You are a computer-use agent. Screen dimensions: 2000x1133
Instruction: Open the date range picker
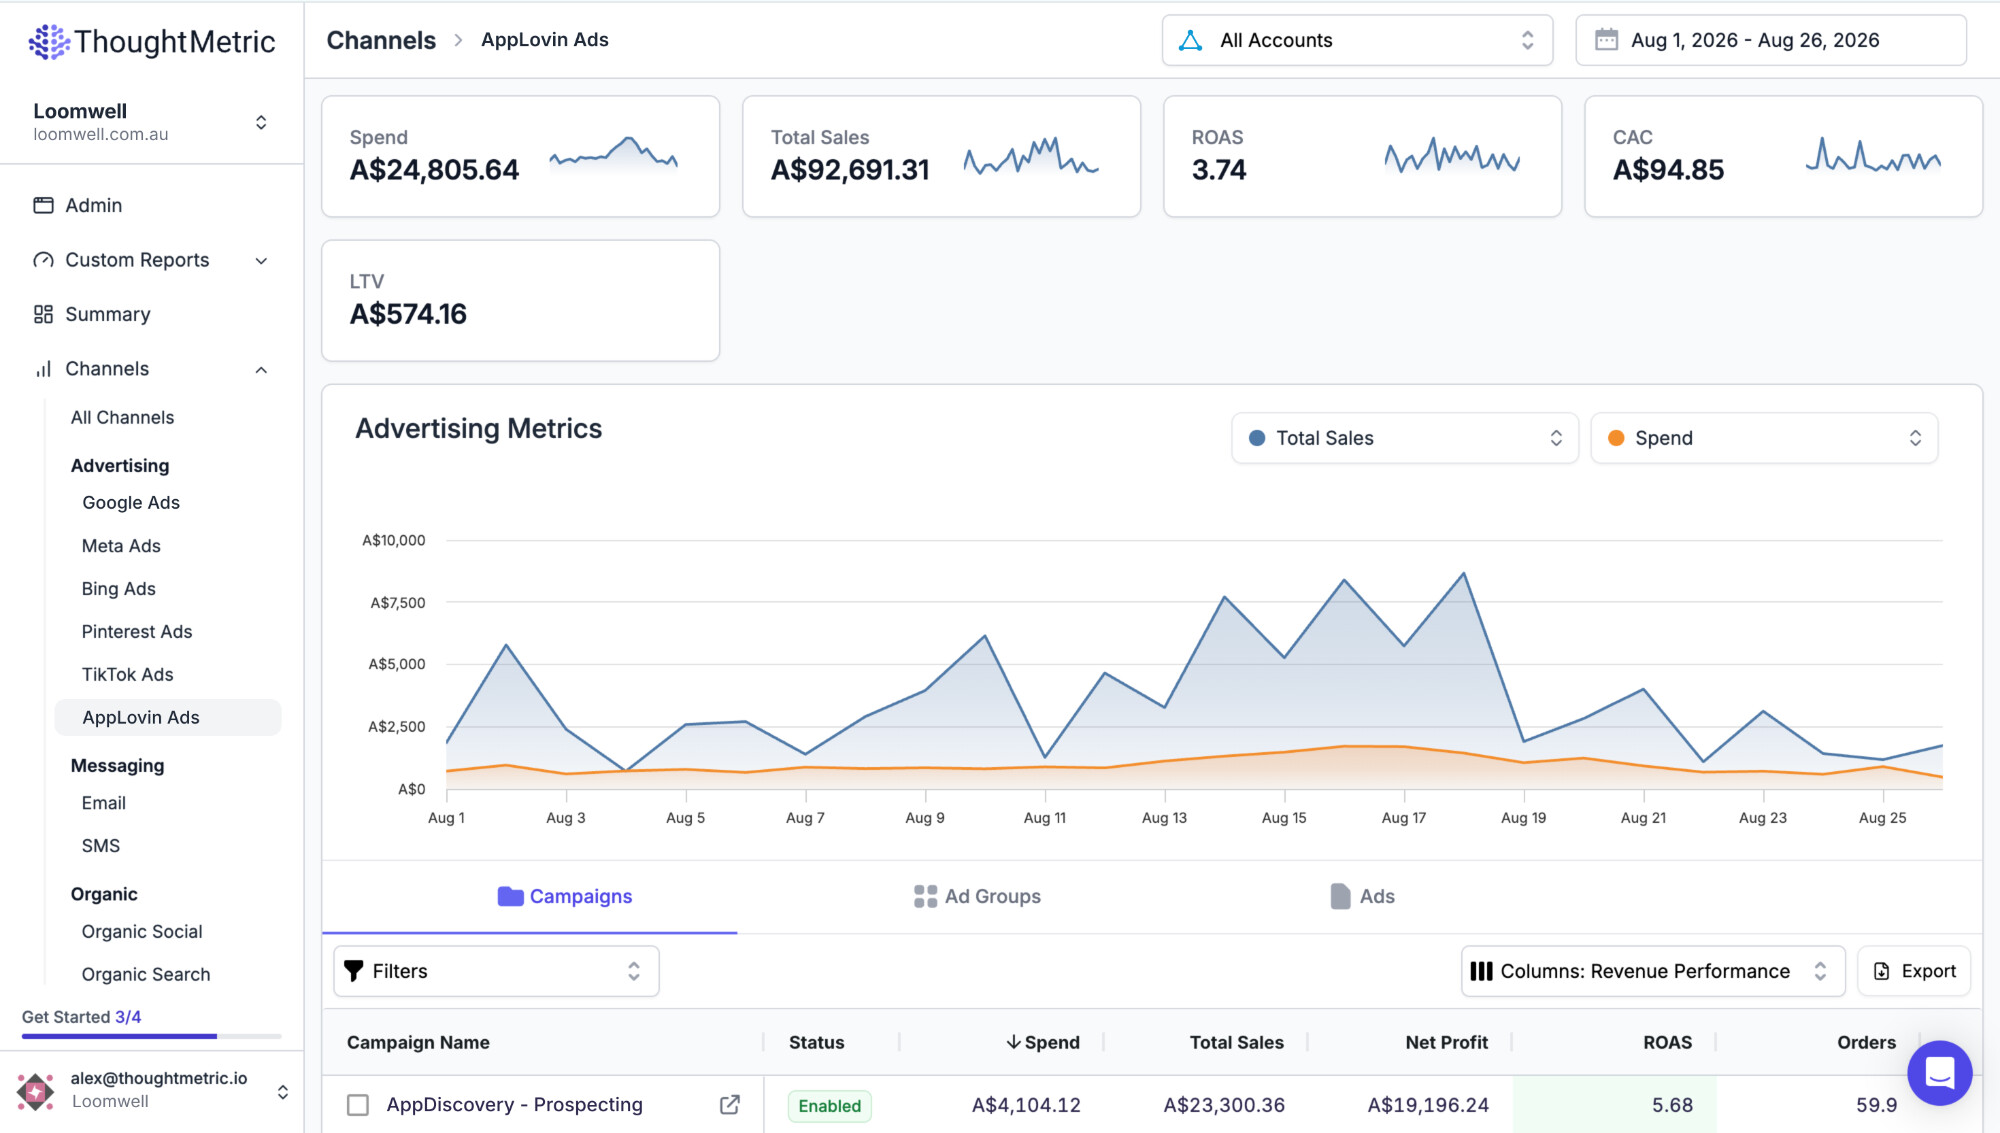click(x=1771, y=40)
